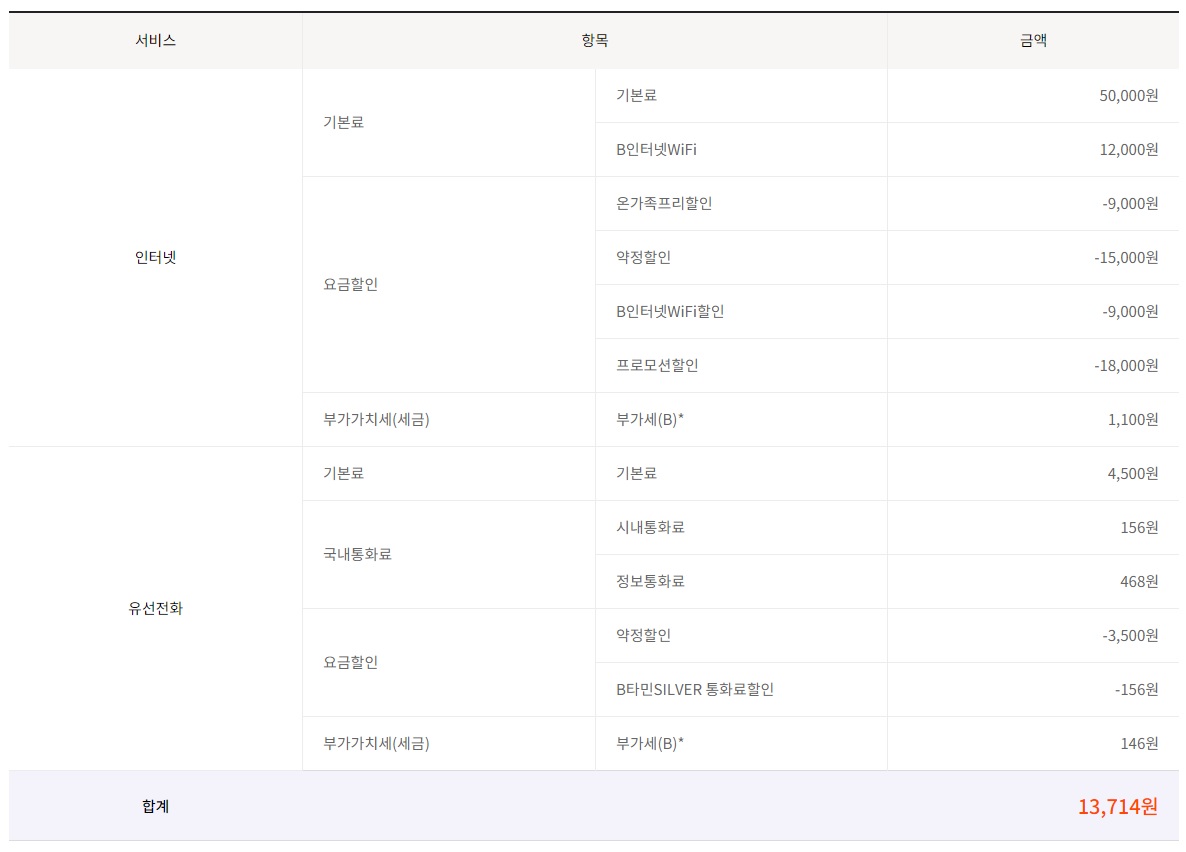Click the 금액 column header
Viewport: 1186px width, 852px height.
point(1032,41)
